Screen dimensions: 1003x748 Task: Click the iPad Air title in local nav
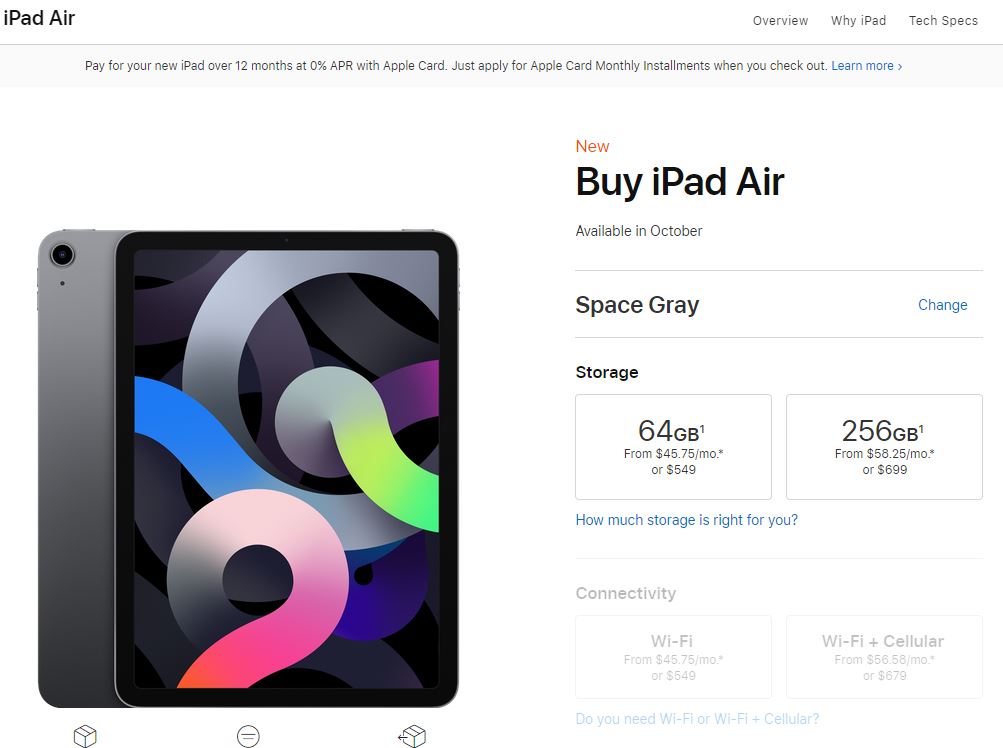[x=39, y=18]
